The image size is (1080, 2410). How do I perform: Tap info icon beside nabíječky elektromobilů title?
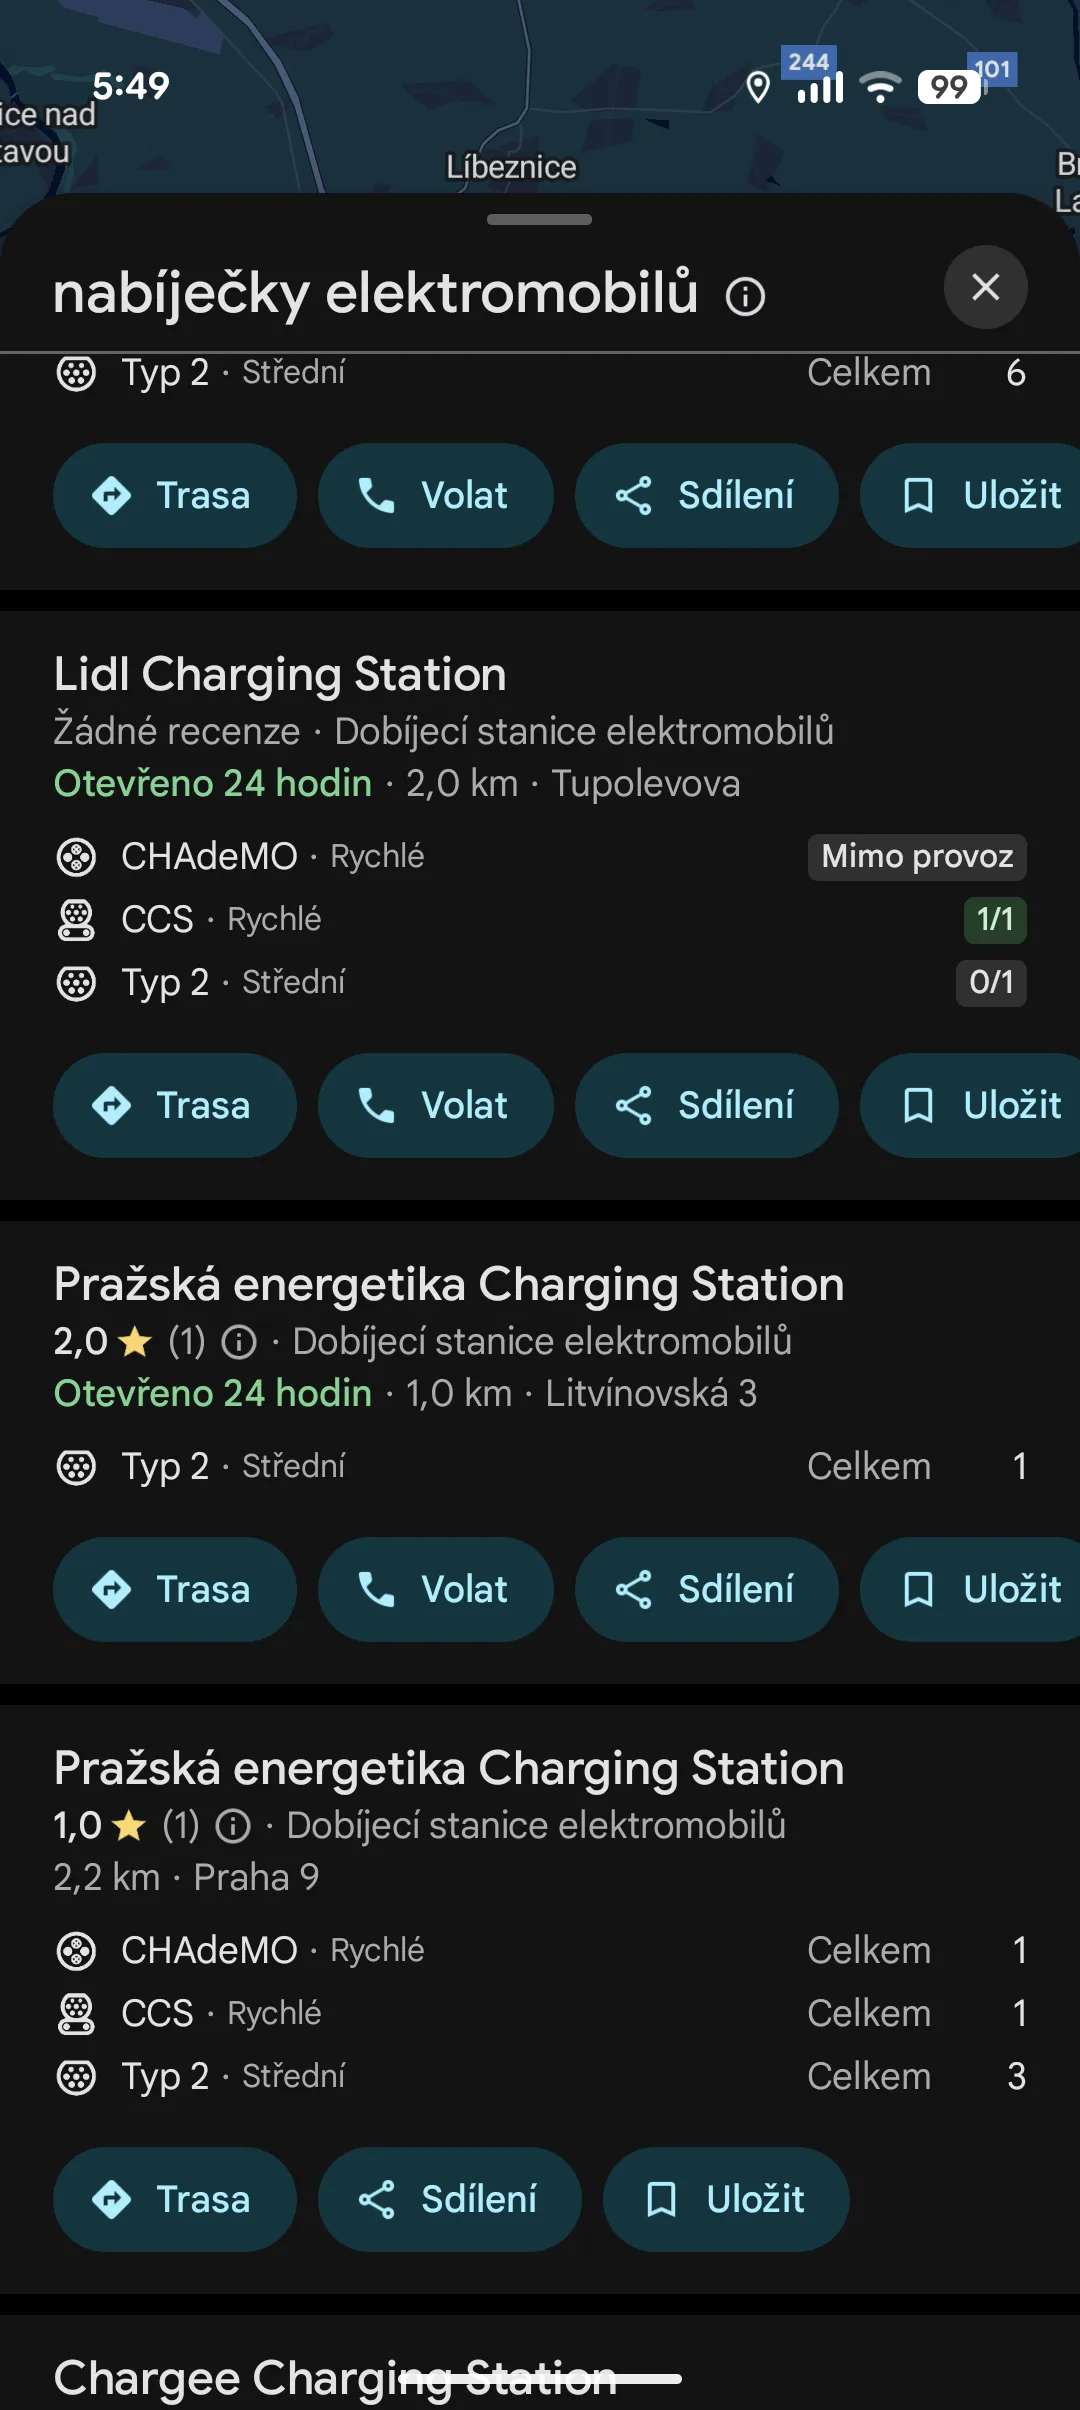745,296
